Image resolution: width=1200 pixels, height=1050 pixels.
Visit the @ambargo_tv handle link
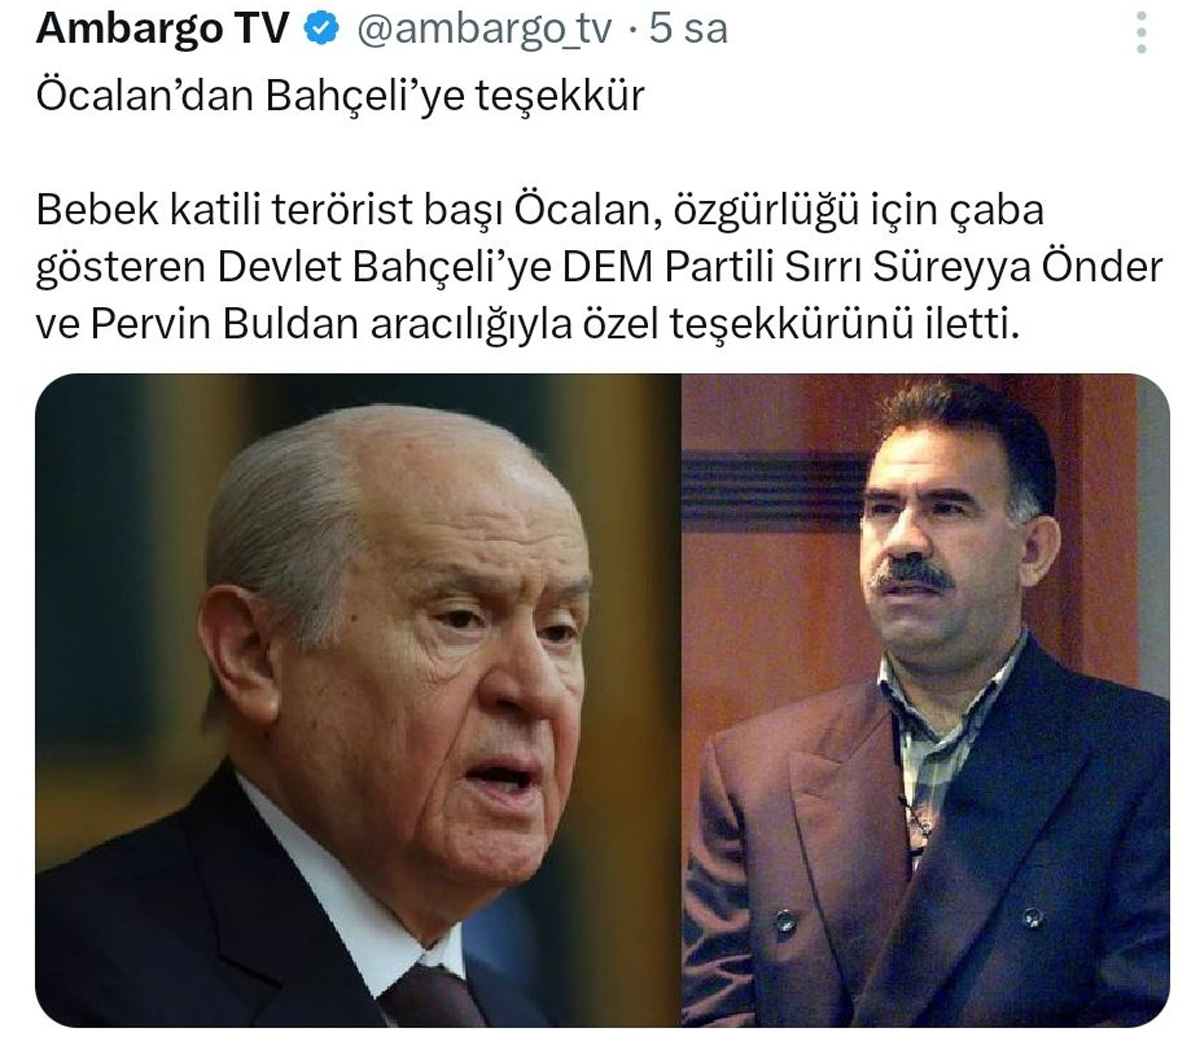click(483, 30)
